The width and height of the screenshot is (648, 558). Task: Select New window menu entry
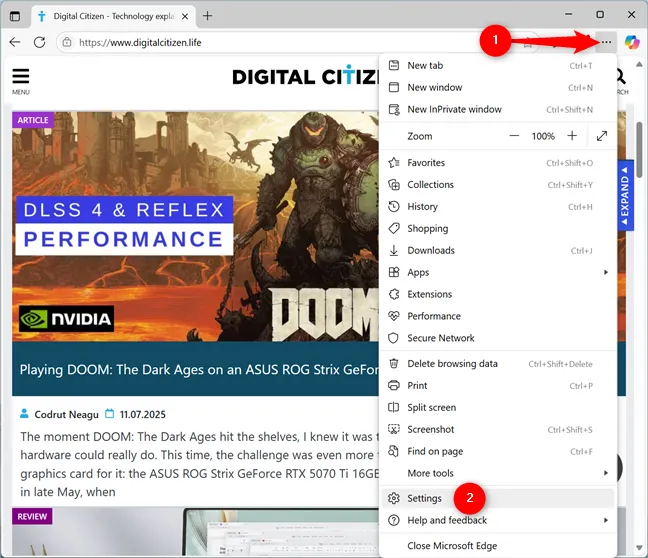[497, 87]
